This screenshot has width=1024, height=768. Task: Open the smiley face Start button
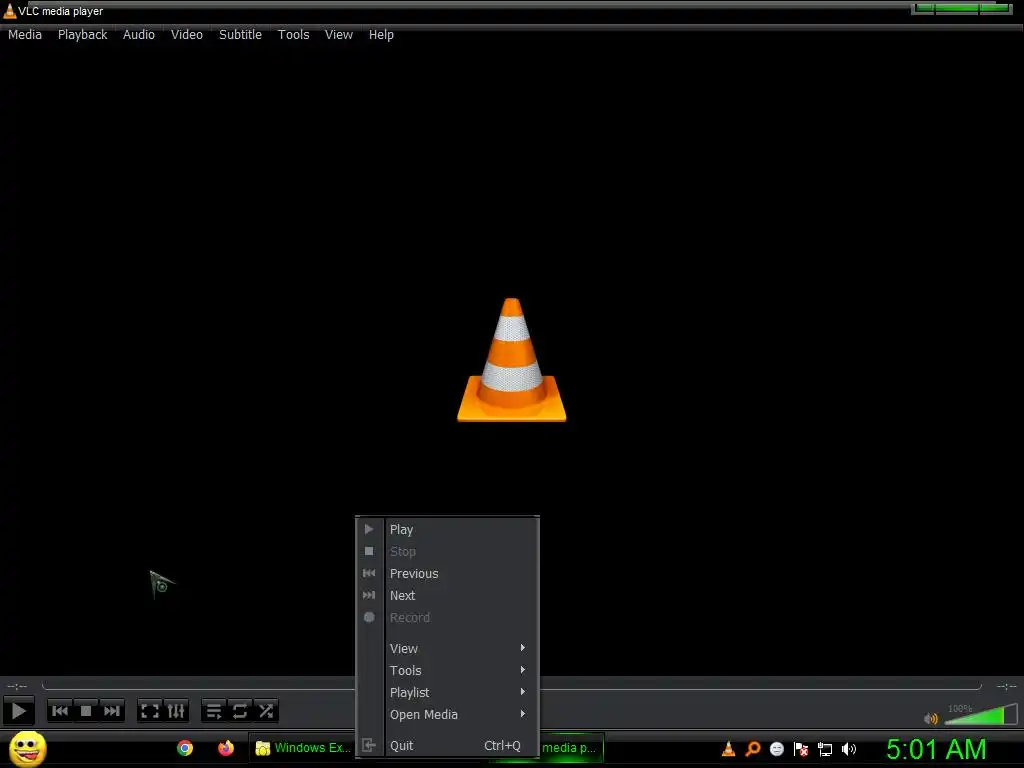(x=27, y=748)
